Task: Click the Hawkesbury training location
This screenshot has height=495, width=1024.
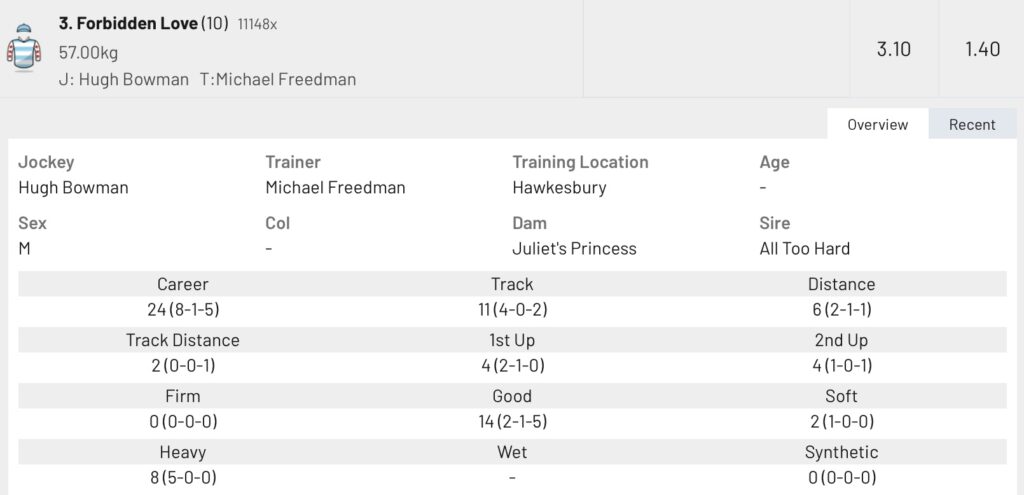Action: coord(559,187)
